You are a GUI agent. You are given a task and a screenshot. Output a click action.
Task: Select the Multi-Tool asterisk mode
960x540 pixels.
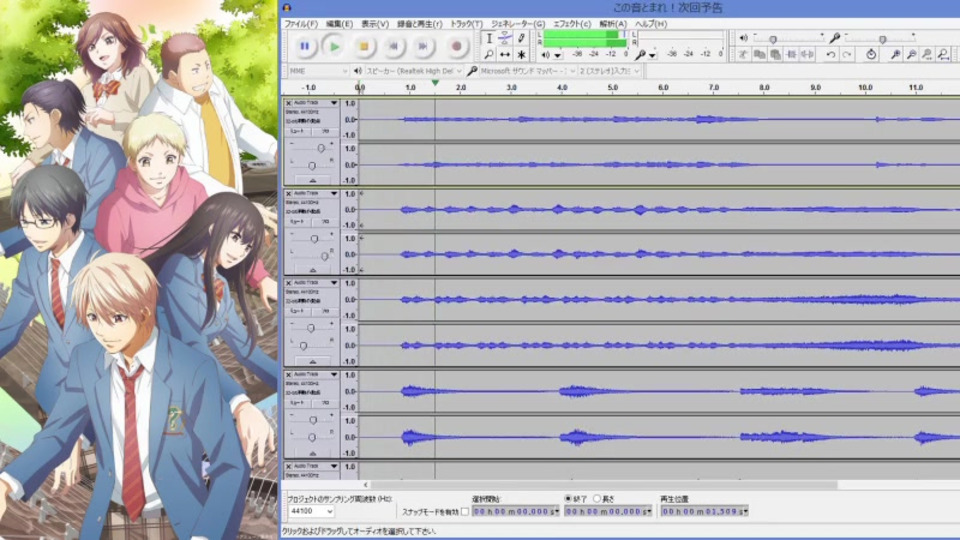(x=521, y=54)
